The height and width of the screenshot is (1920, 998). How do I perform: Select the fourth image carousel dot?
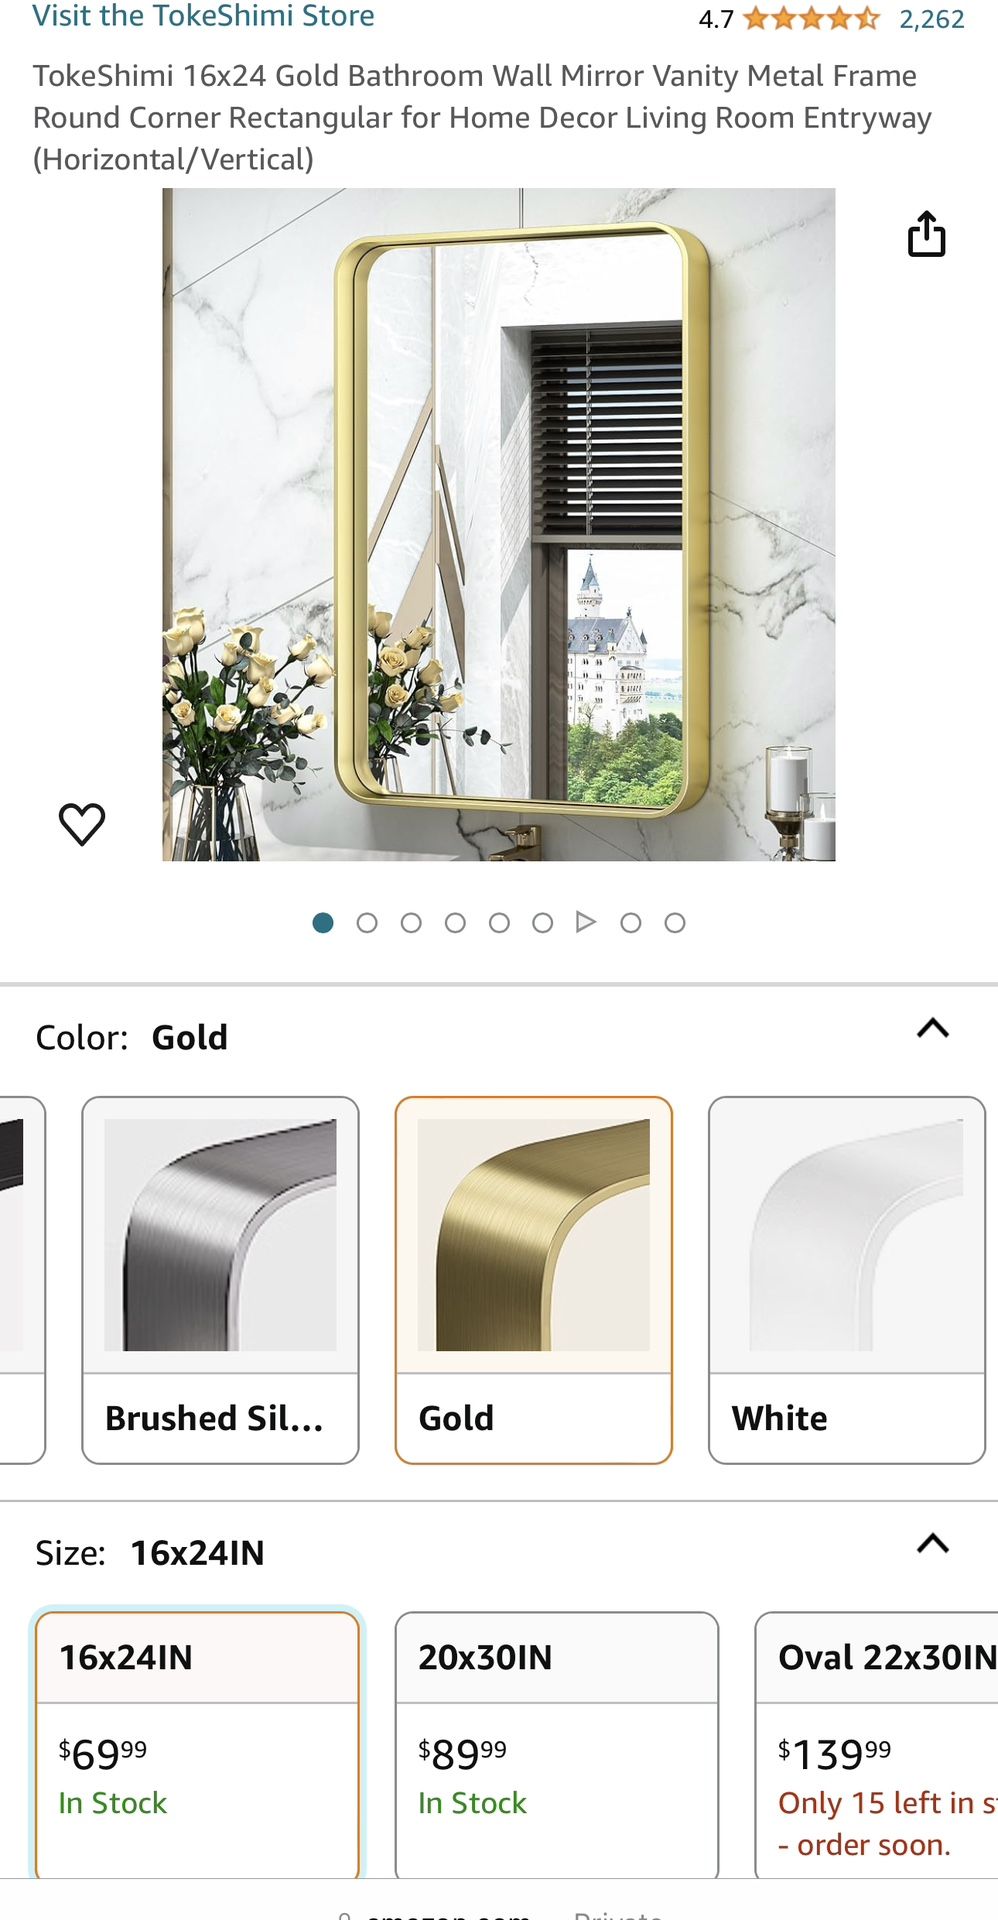coord(455,923)
